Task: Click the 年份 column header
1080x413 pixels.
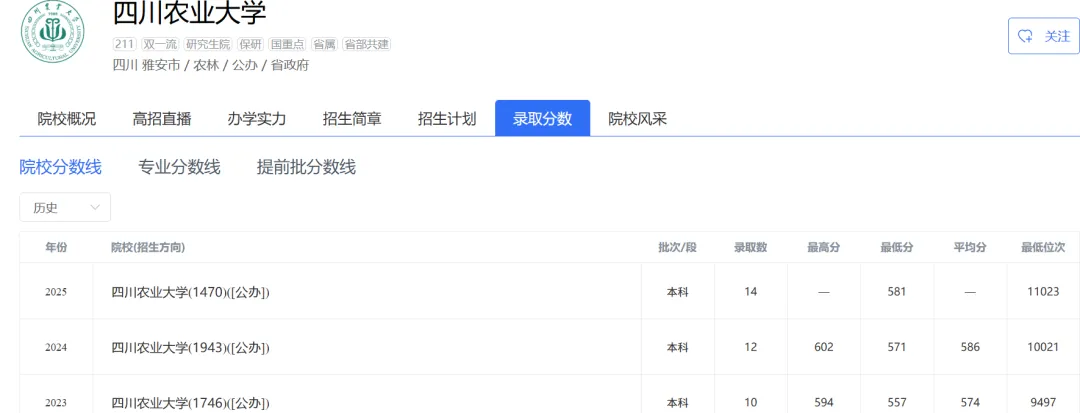Action: [x=56, y=247]
